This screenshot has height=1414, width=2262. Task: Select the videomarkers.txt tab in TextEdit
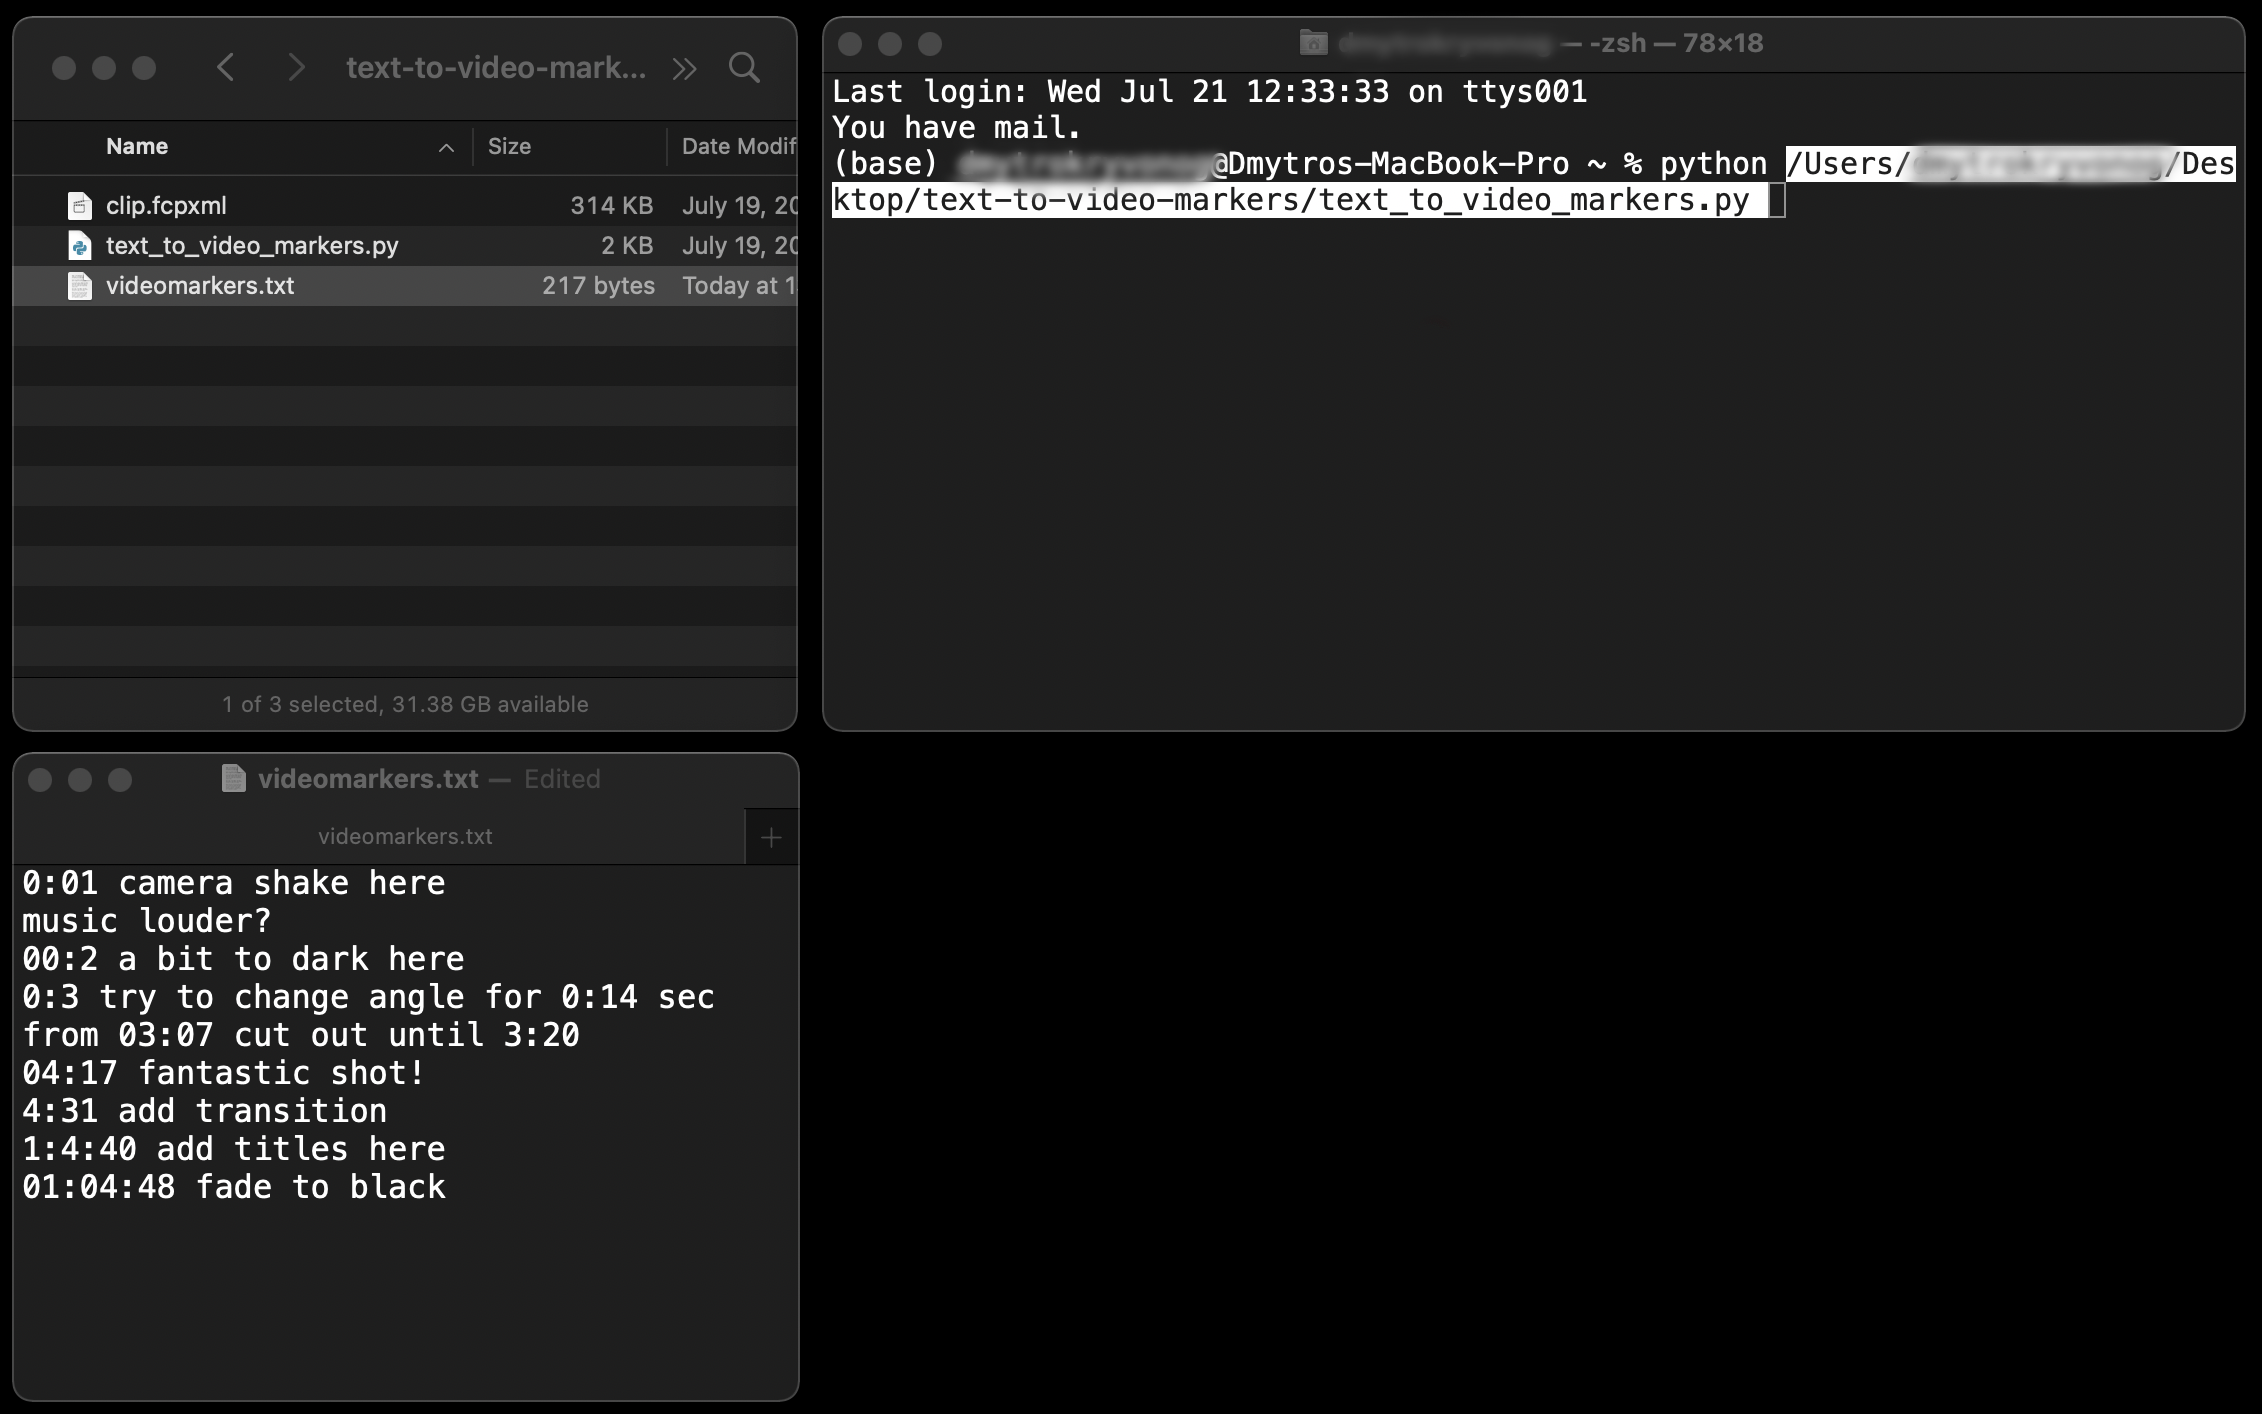pyautogui.click(x=404, y=837)
